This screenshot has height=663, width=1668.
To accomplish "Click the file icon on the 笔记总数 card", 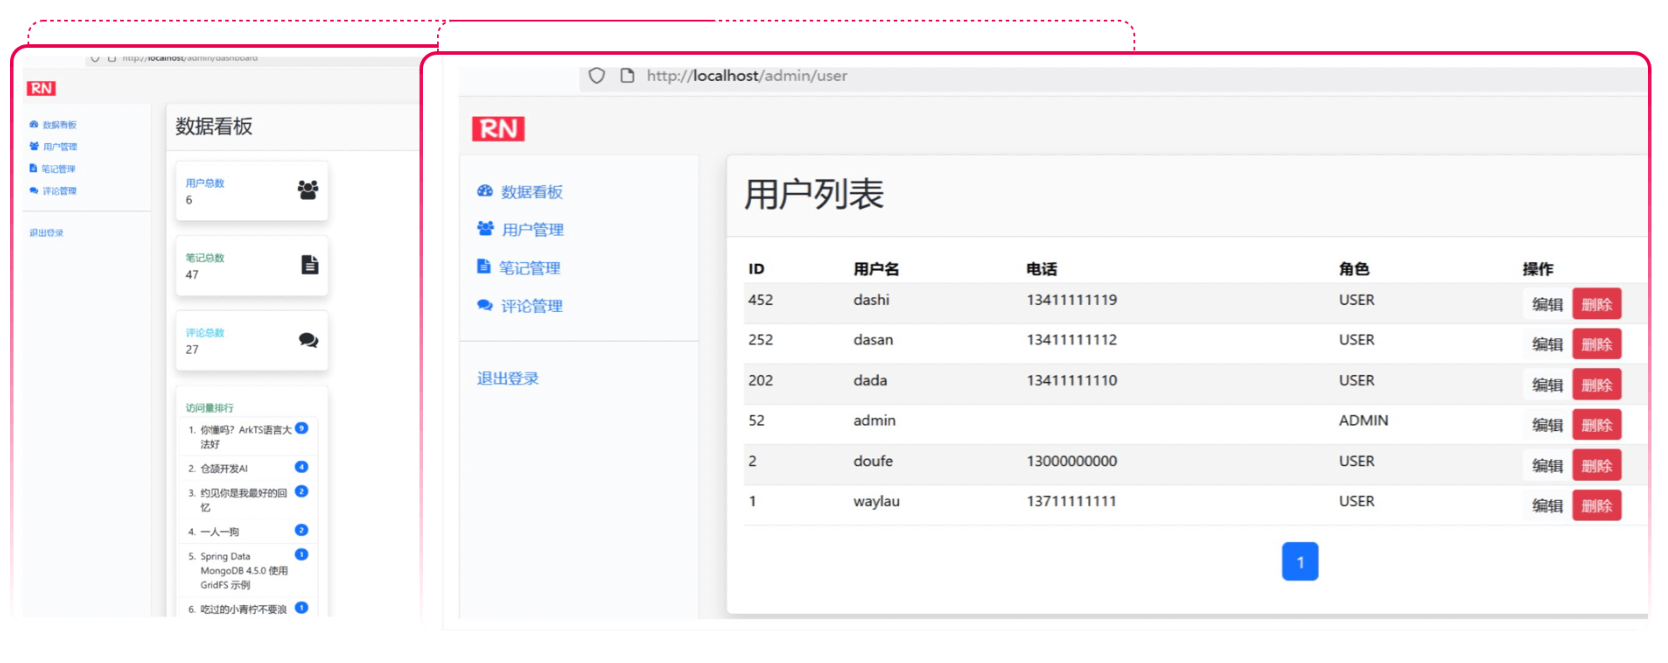I will point(310,264).
